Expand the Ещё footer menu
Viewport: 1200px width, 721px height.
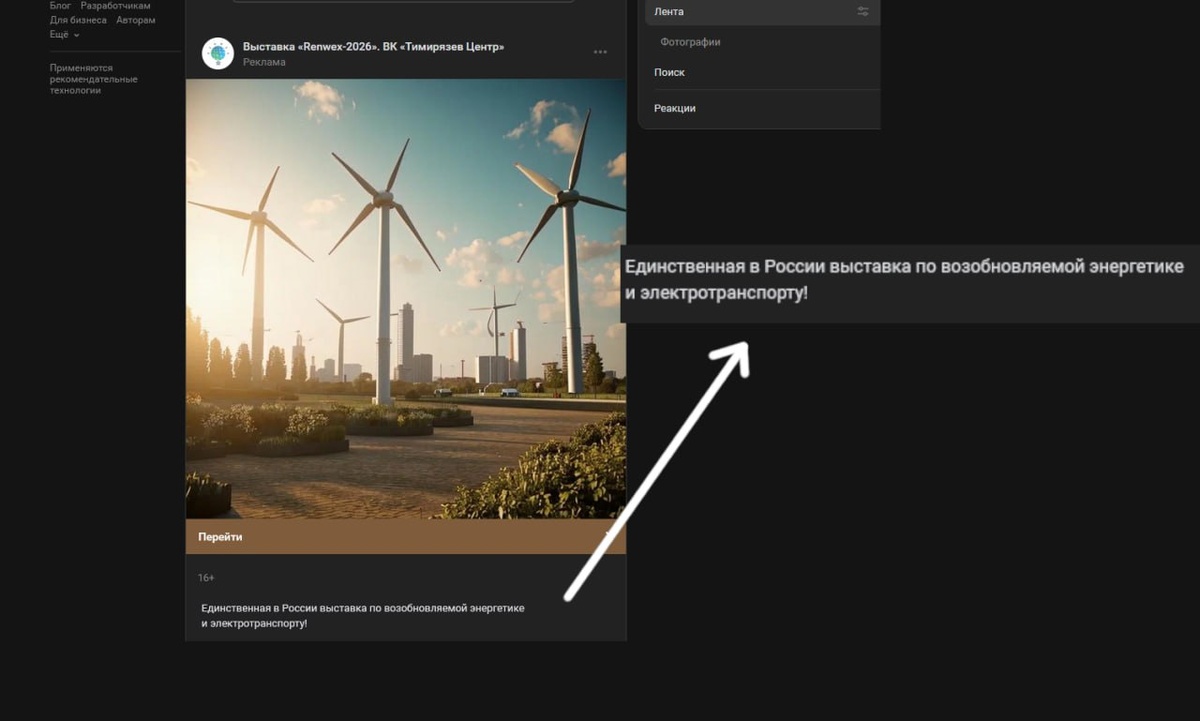pyautogui.click(x=64, y=34)
